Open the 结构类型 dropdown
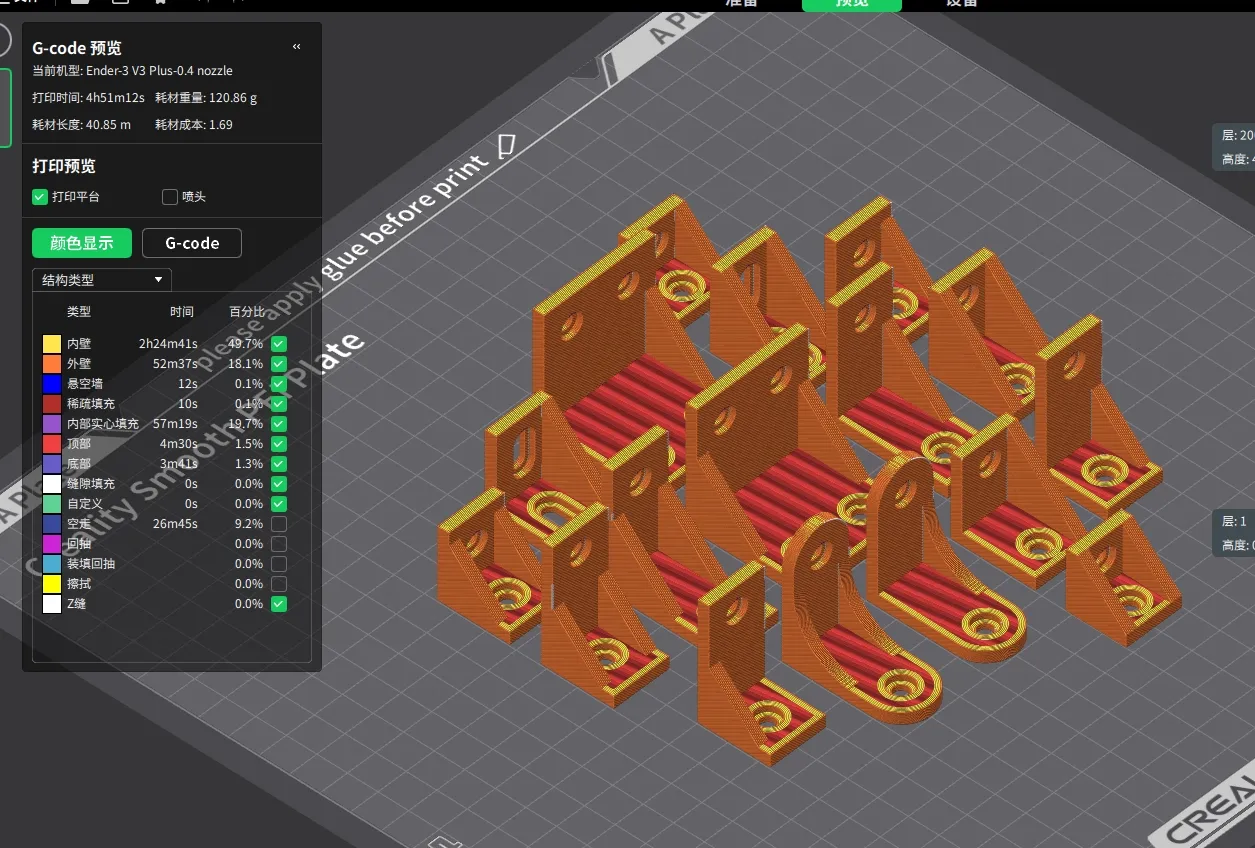 [x=102, y=280]
